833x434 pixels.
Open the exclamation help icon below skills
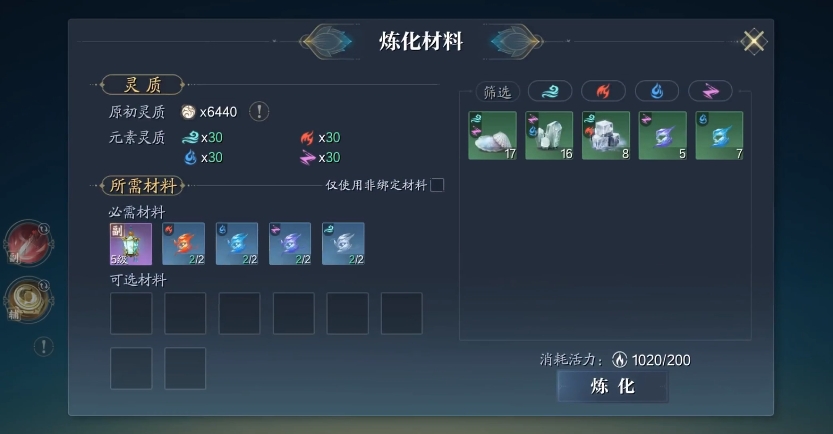(x=44, y=346)
